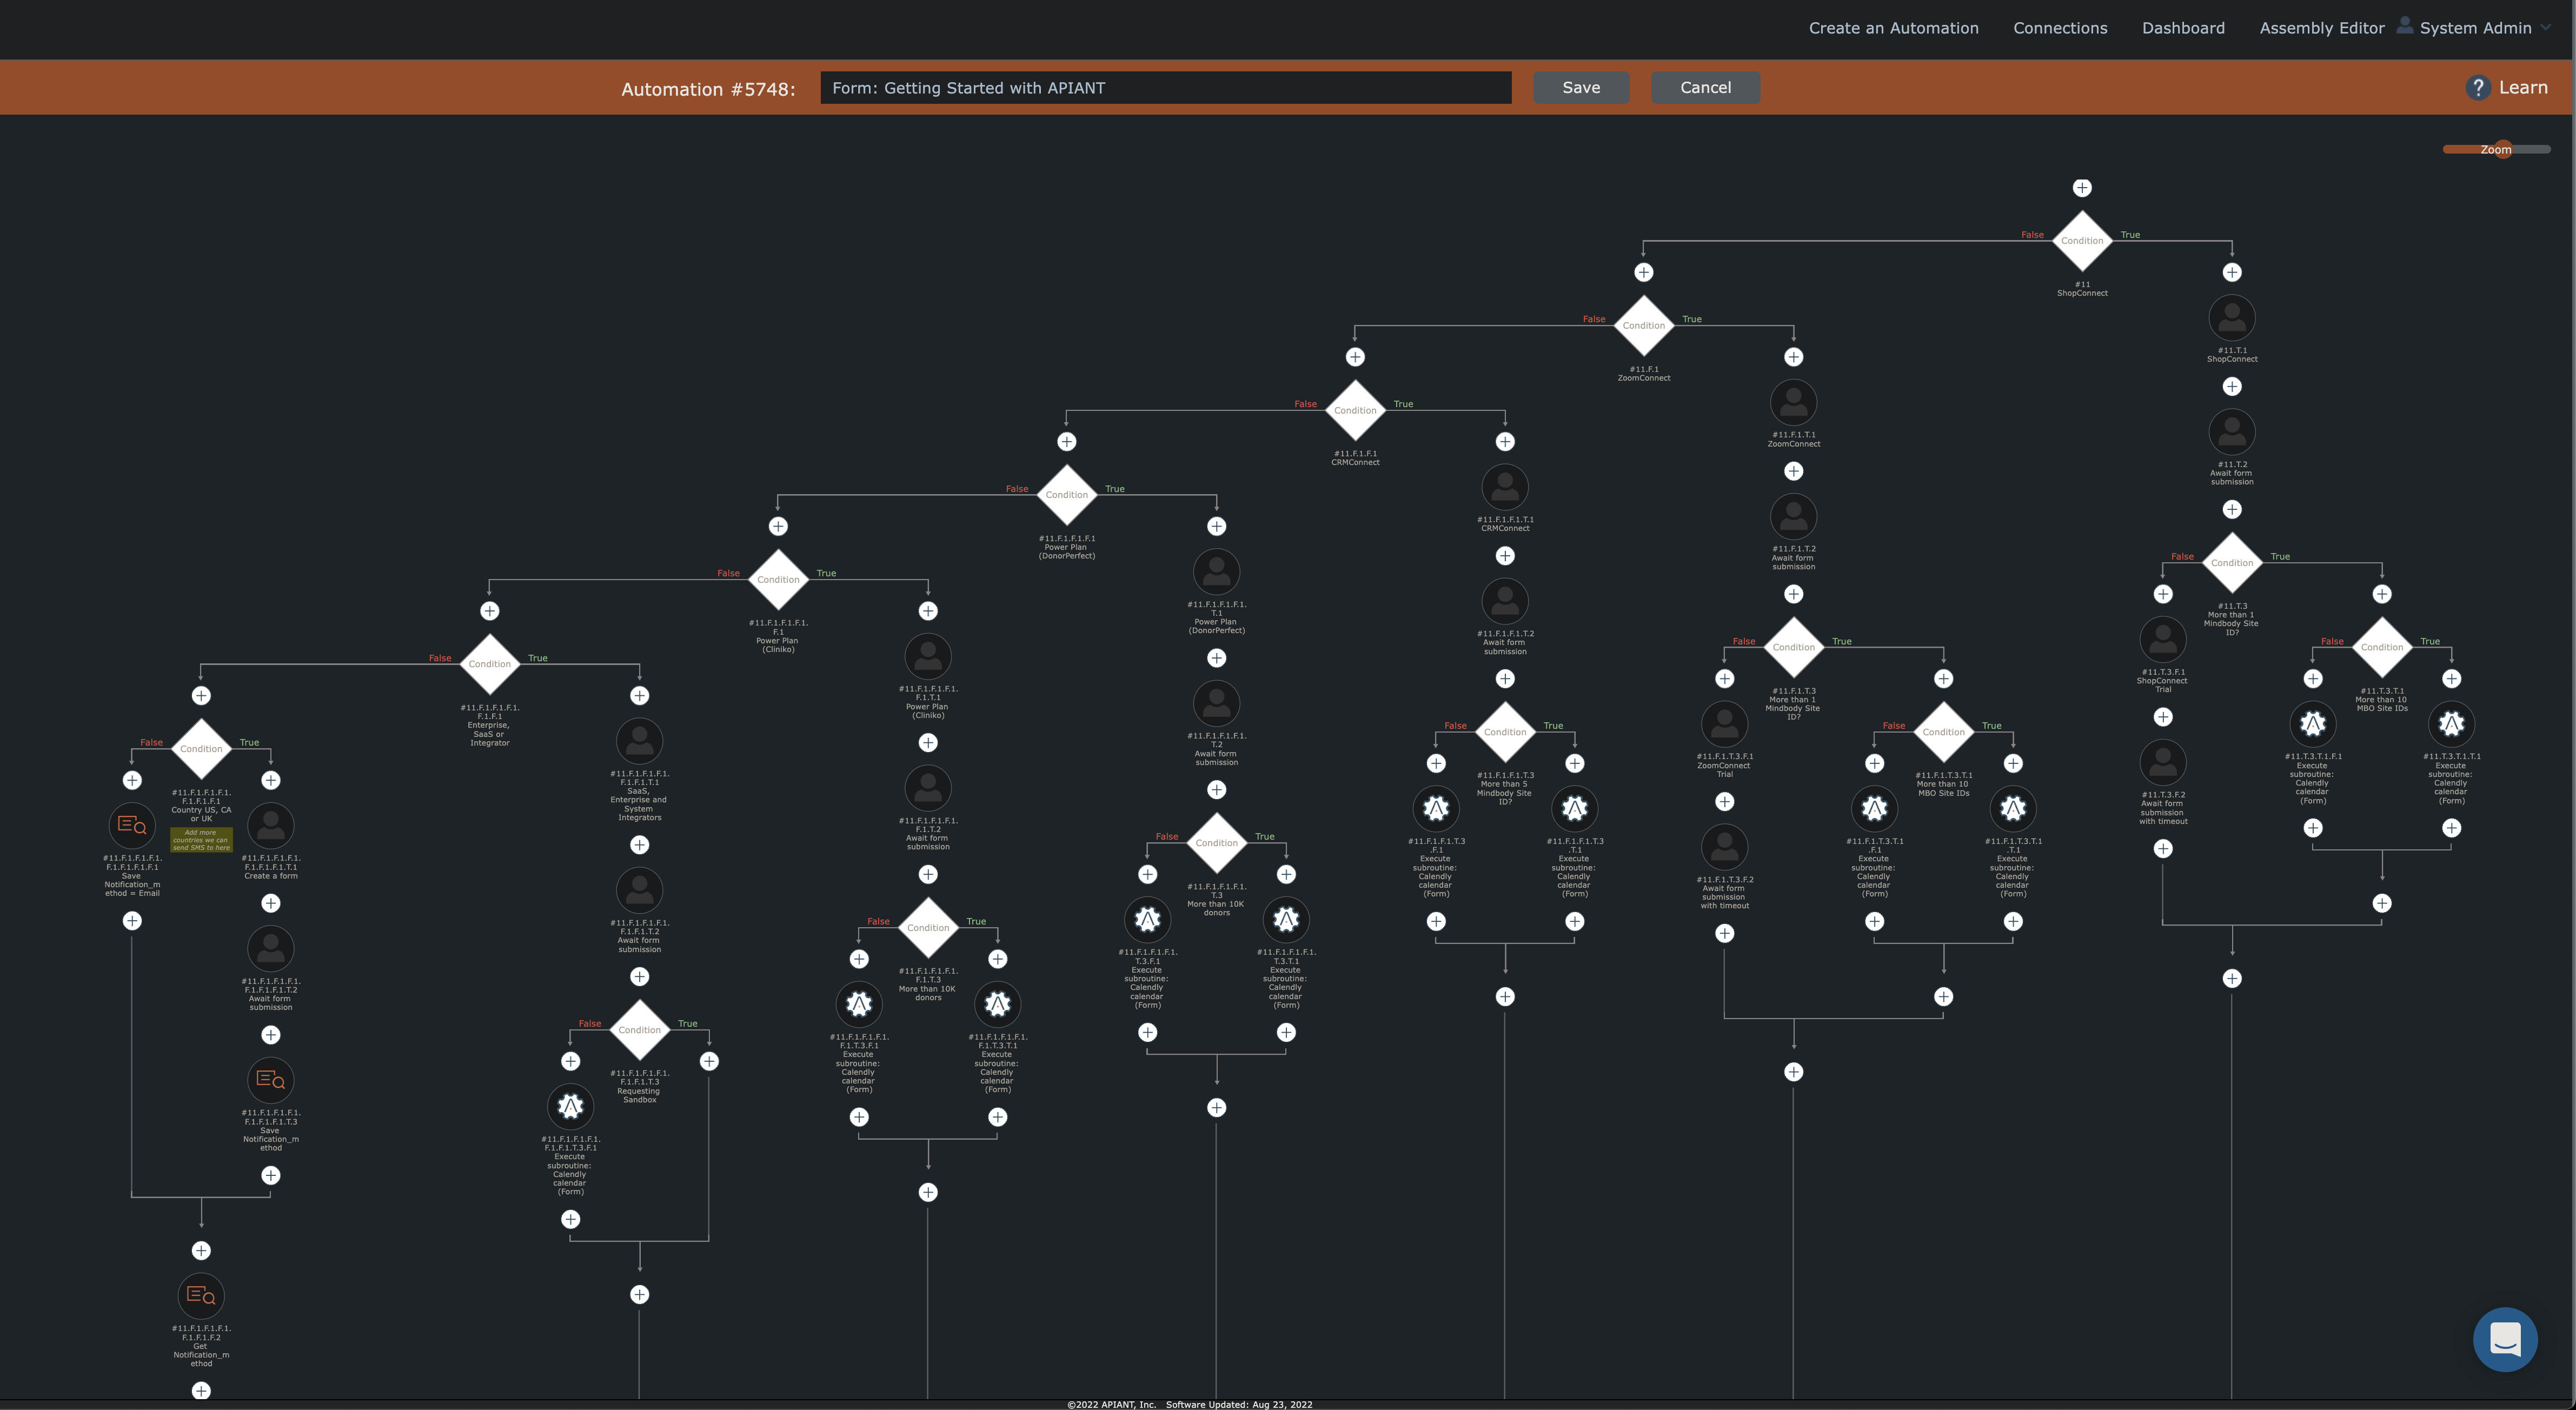Select the ZoomConnect condition diamond #11.F.1
The height and width of the screenshot is (1410, 2576).
pyautogui.click(x=1643, y=325)
